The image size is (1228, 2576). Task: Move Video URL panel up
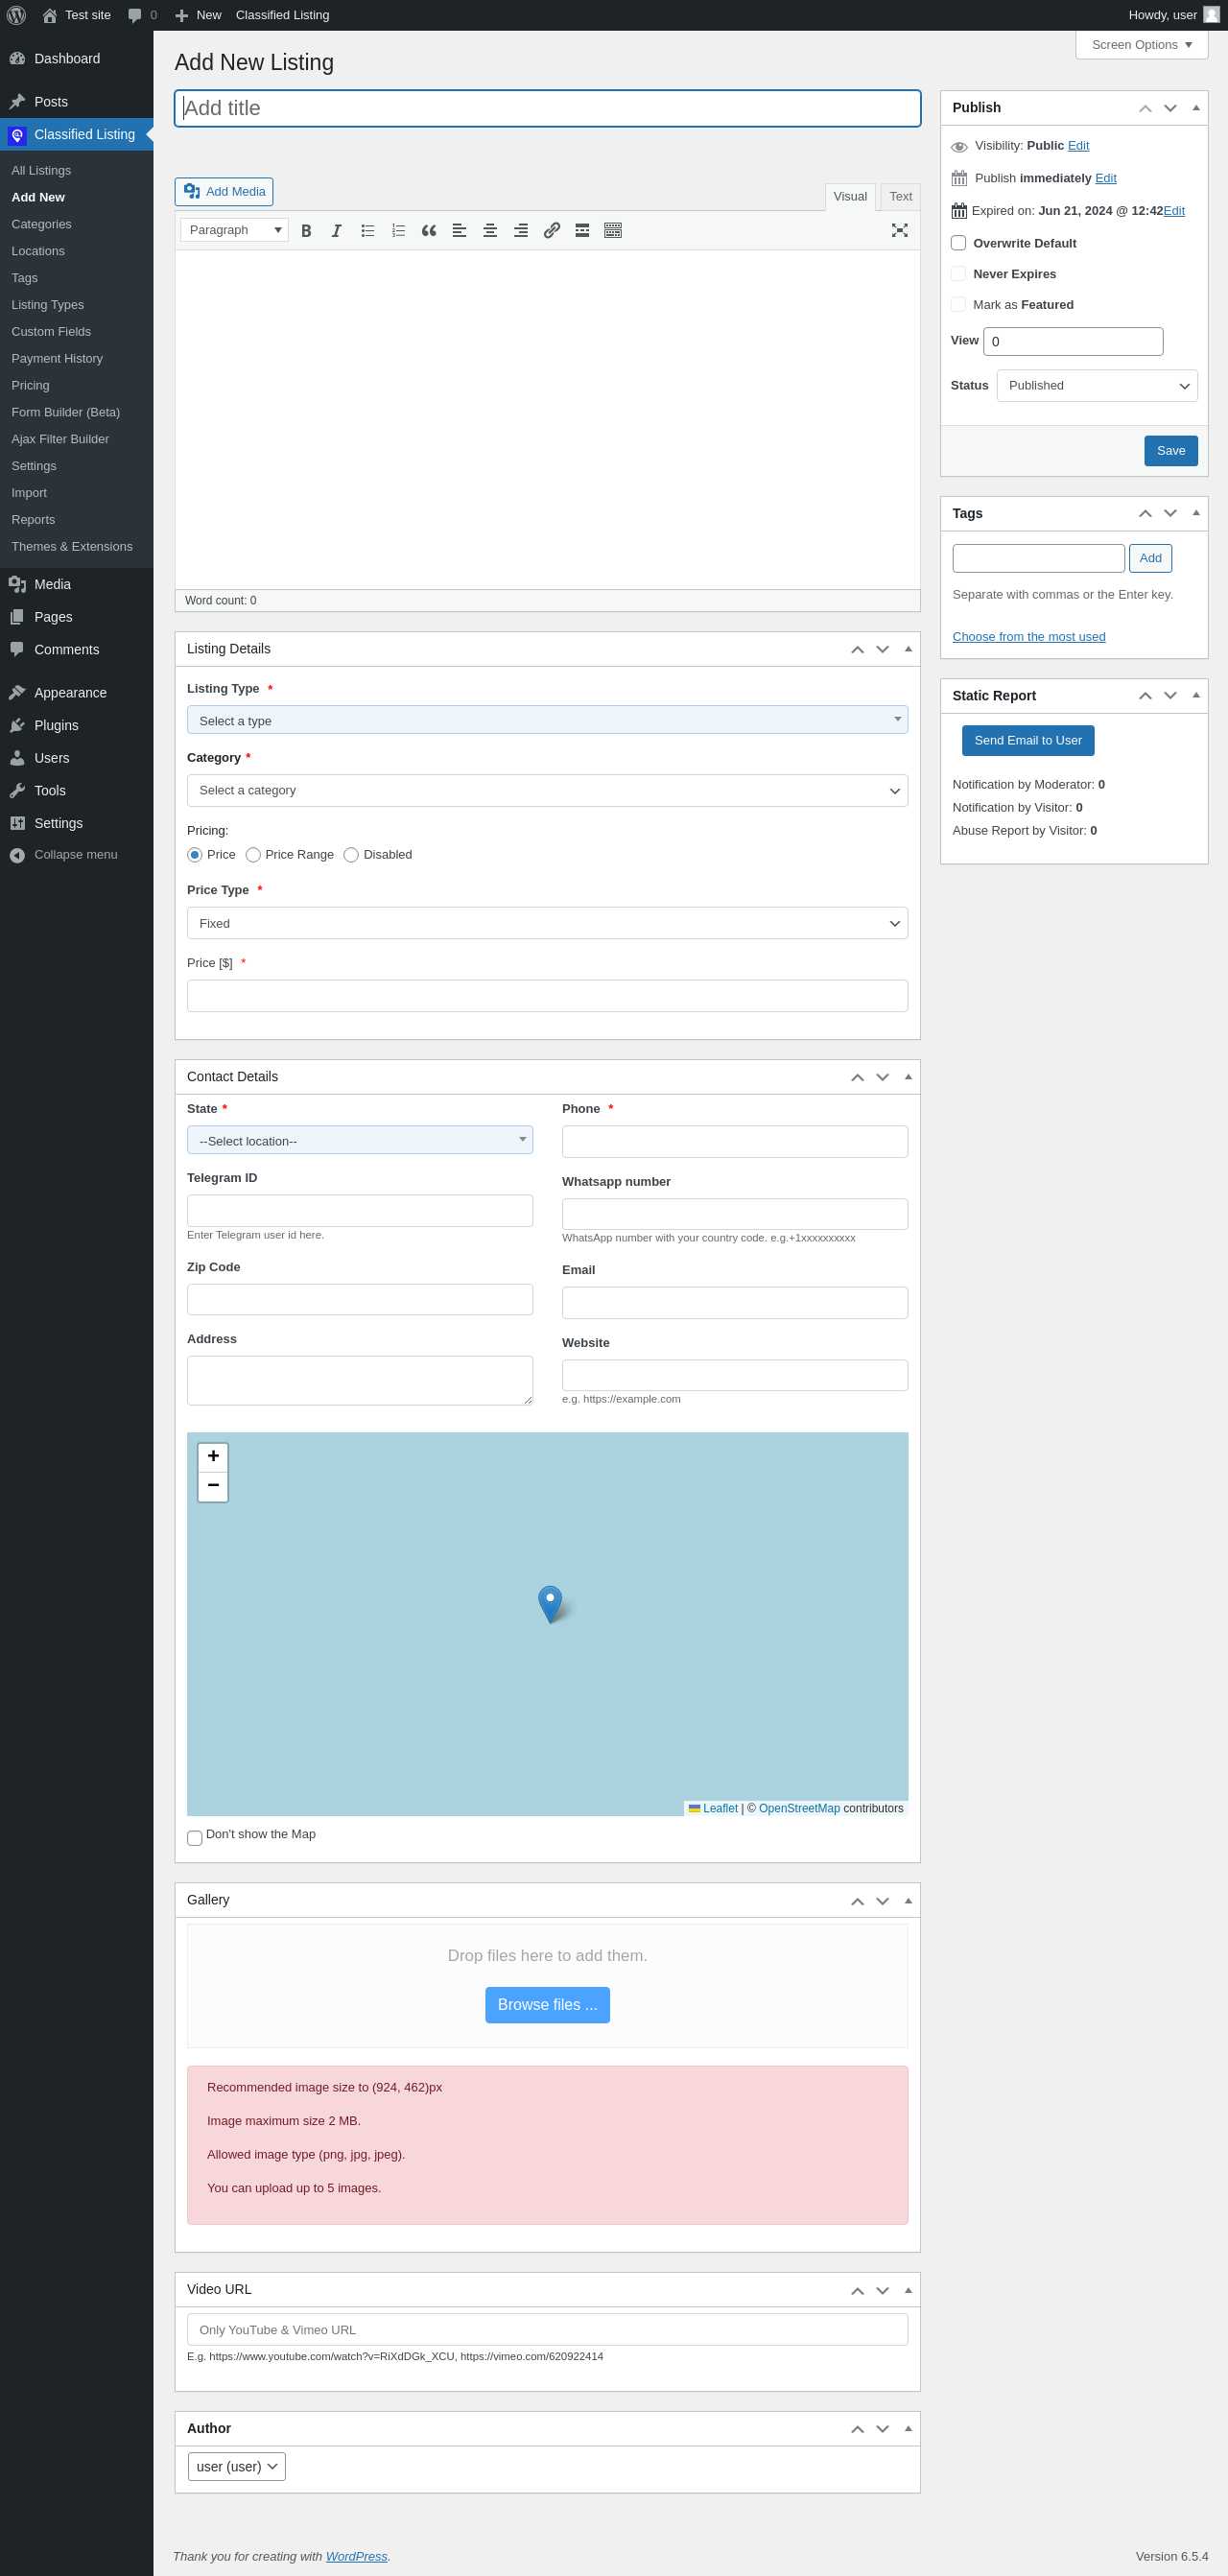857,2290
